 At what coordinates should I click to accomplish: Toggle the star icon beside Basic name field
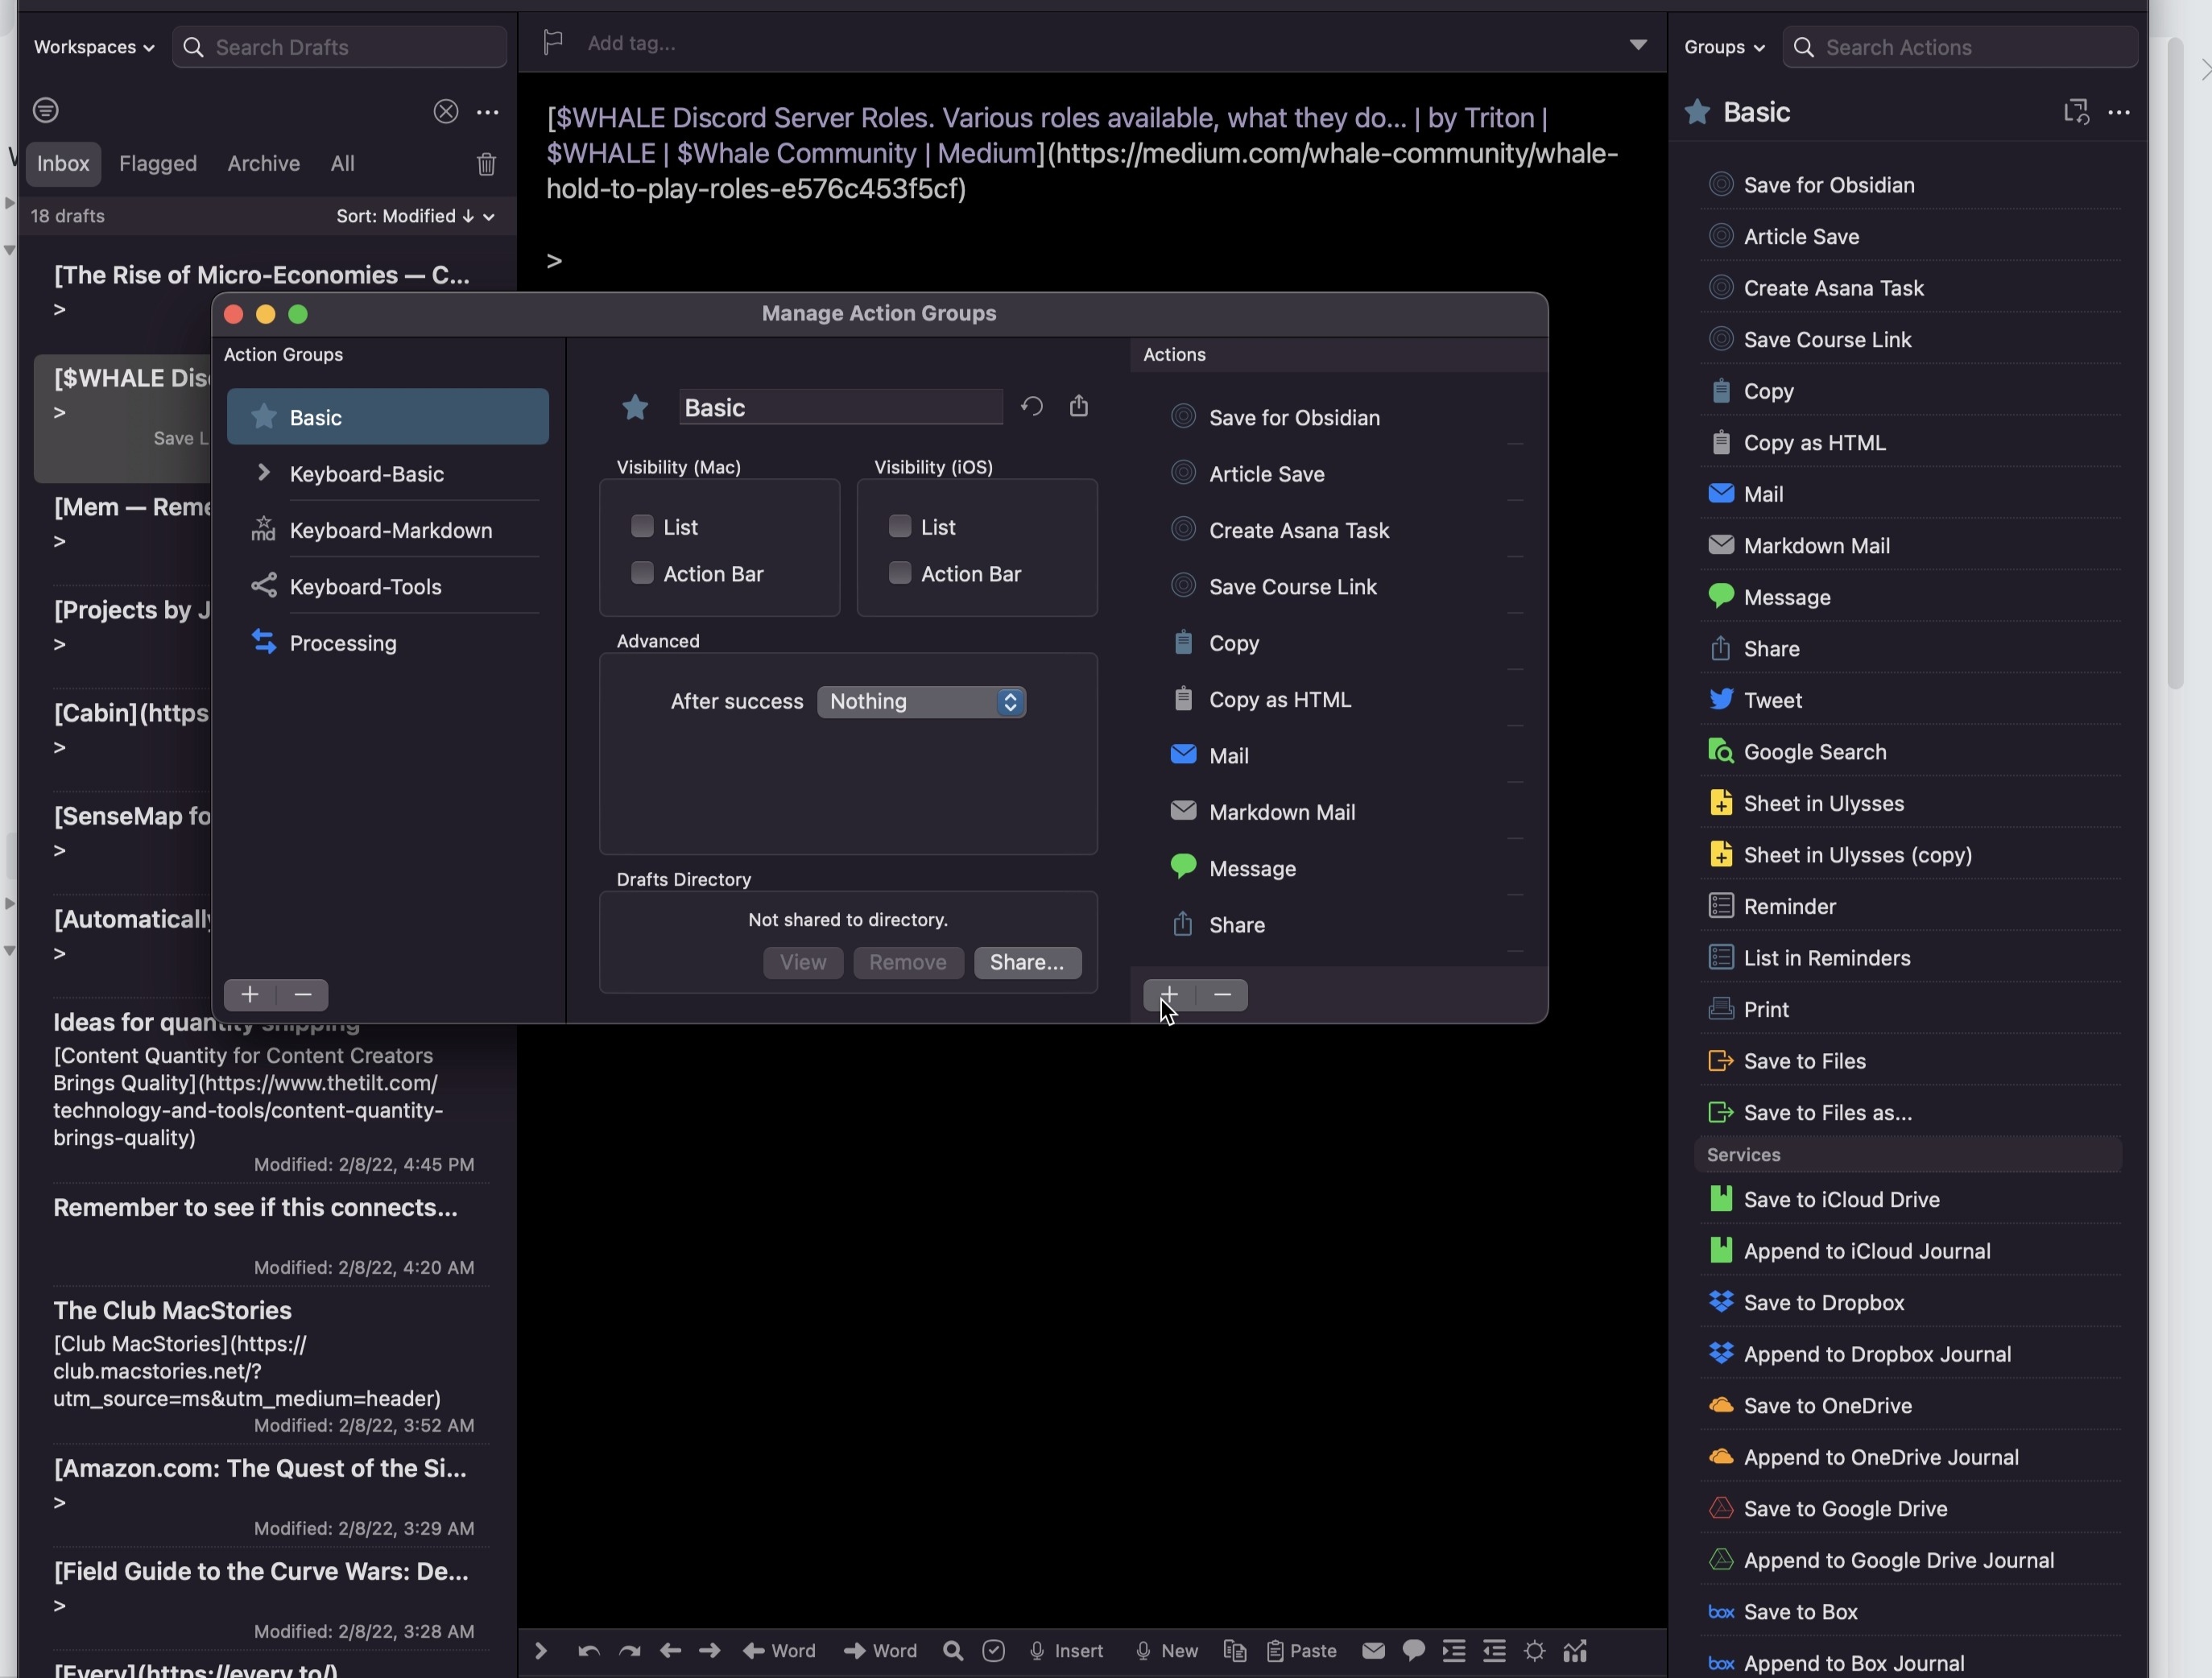[635, 407]
